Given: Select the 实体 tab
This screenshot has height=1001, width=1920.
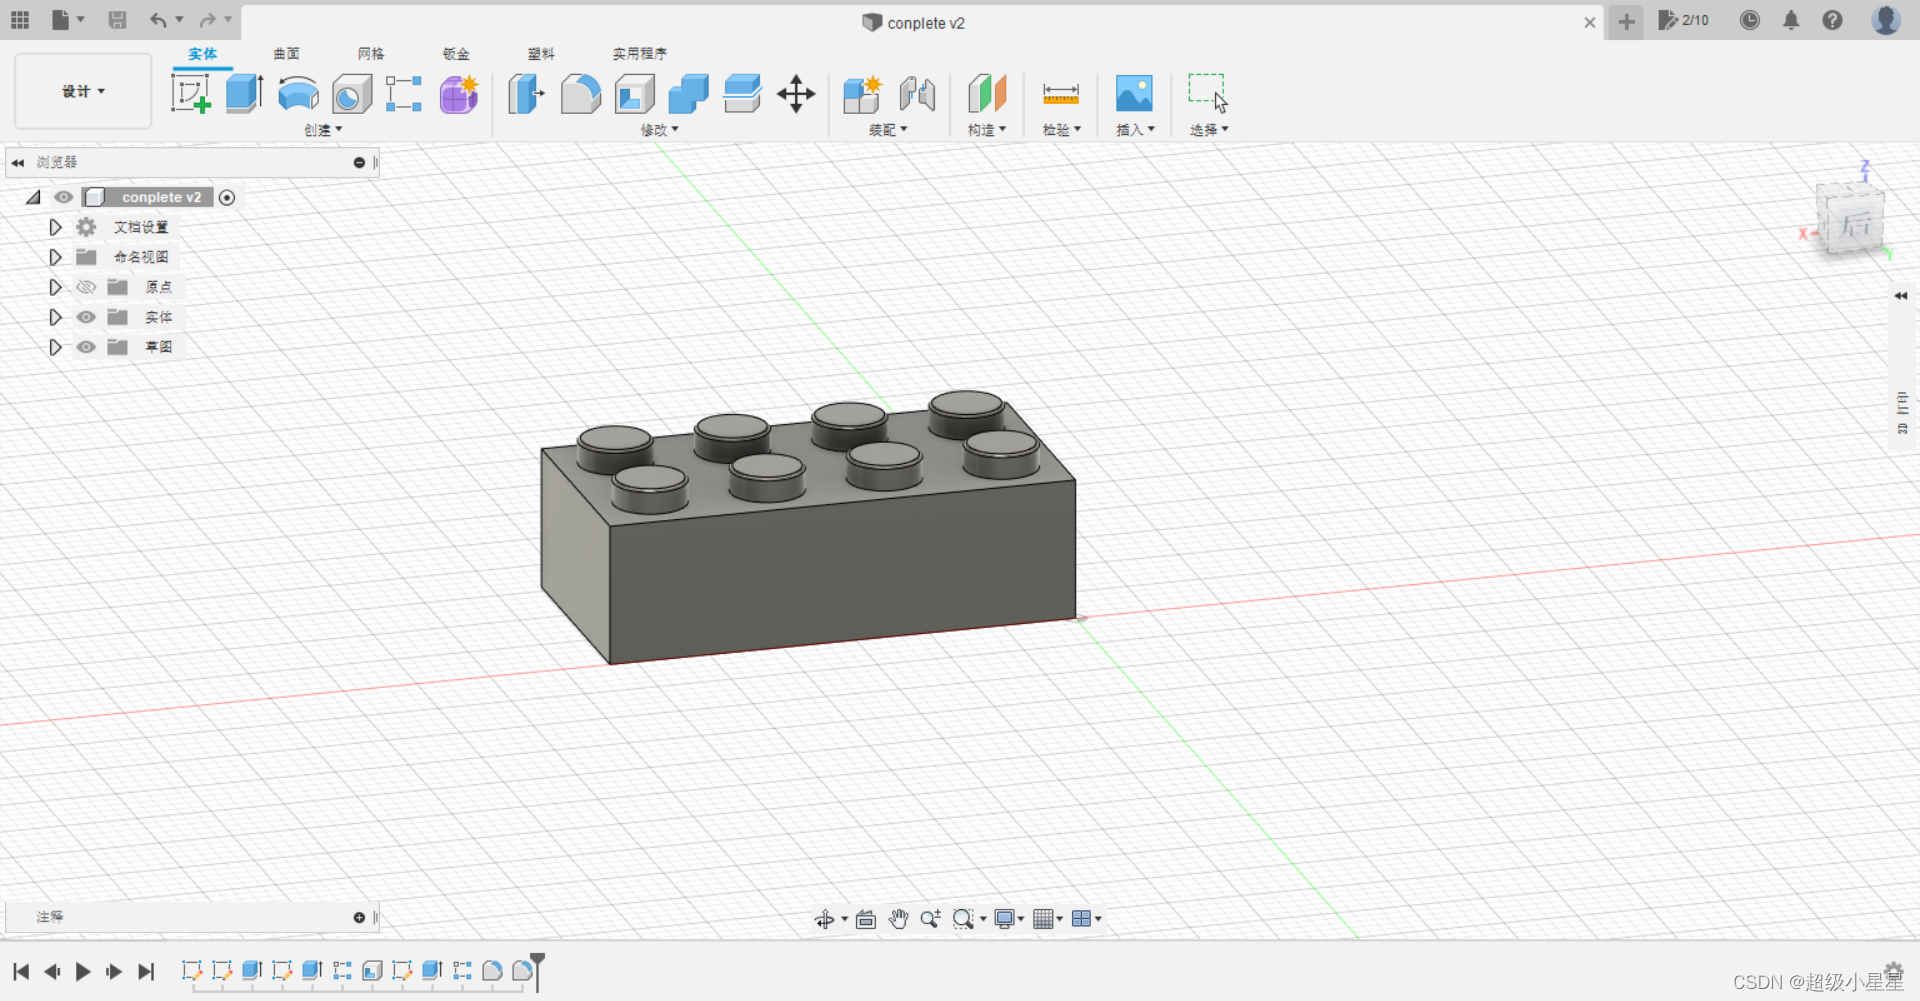Looking at the screenshot, I should 202,54.
